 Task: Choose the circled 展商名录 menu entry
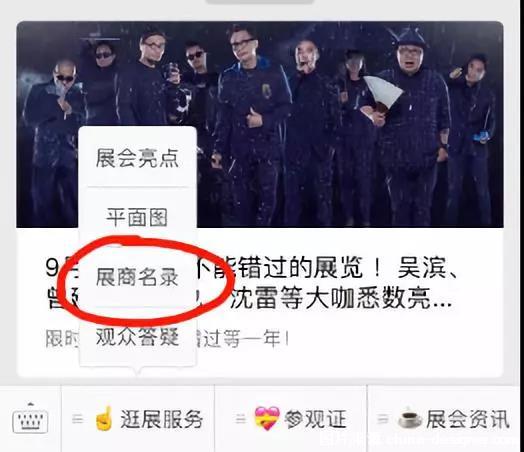click(x=137, y=277)
